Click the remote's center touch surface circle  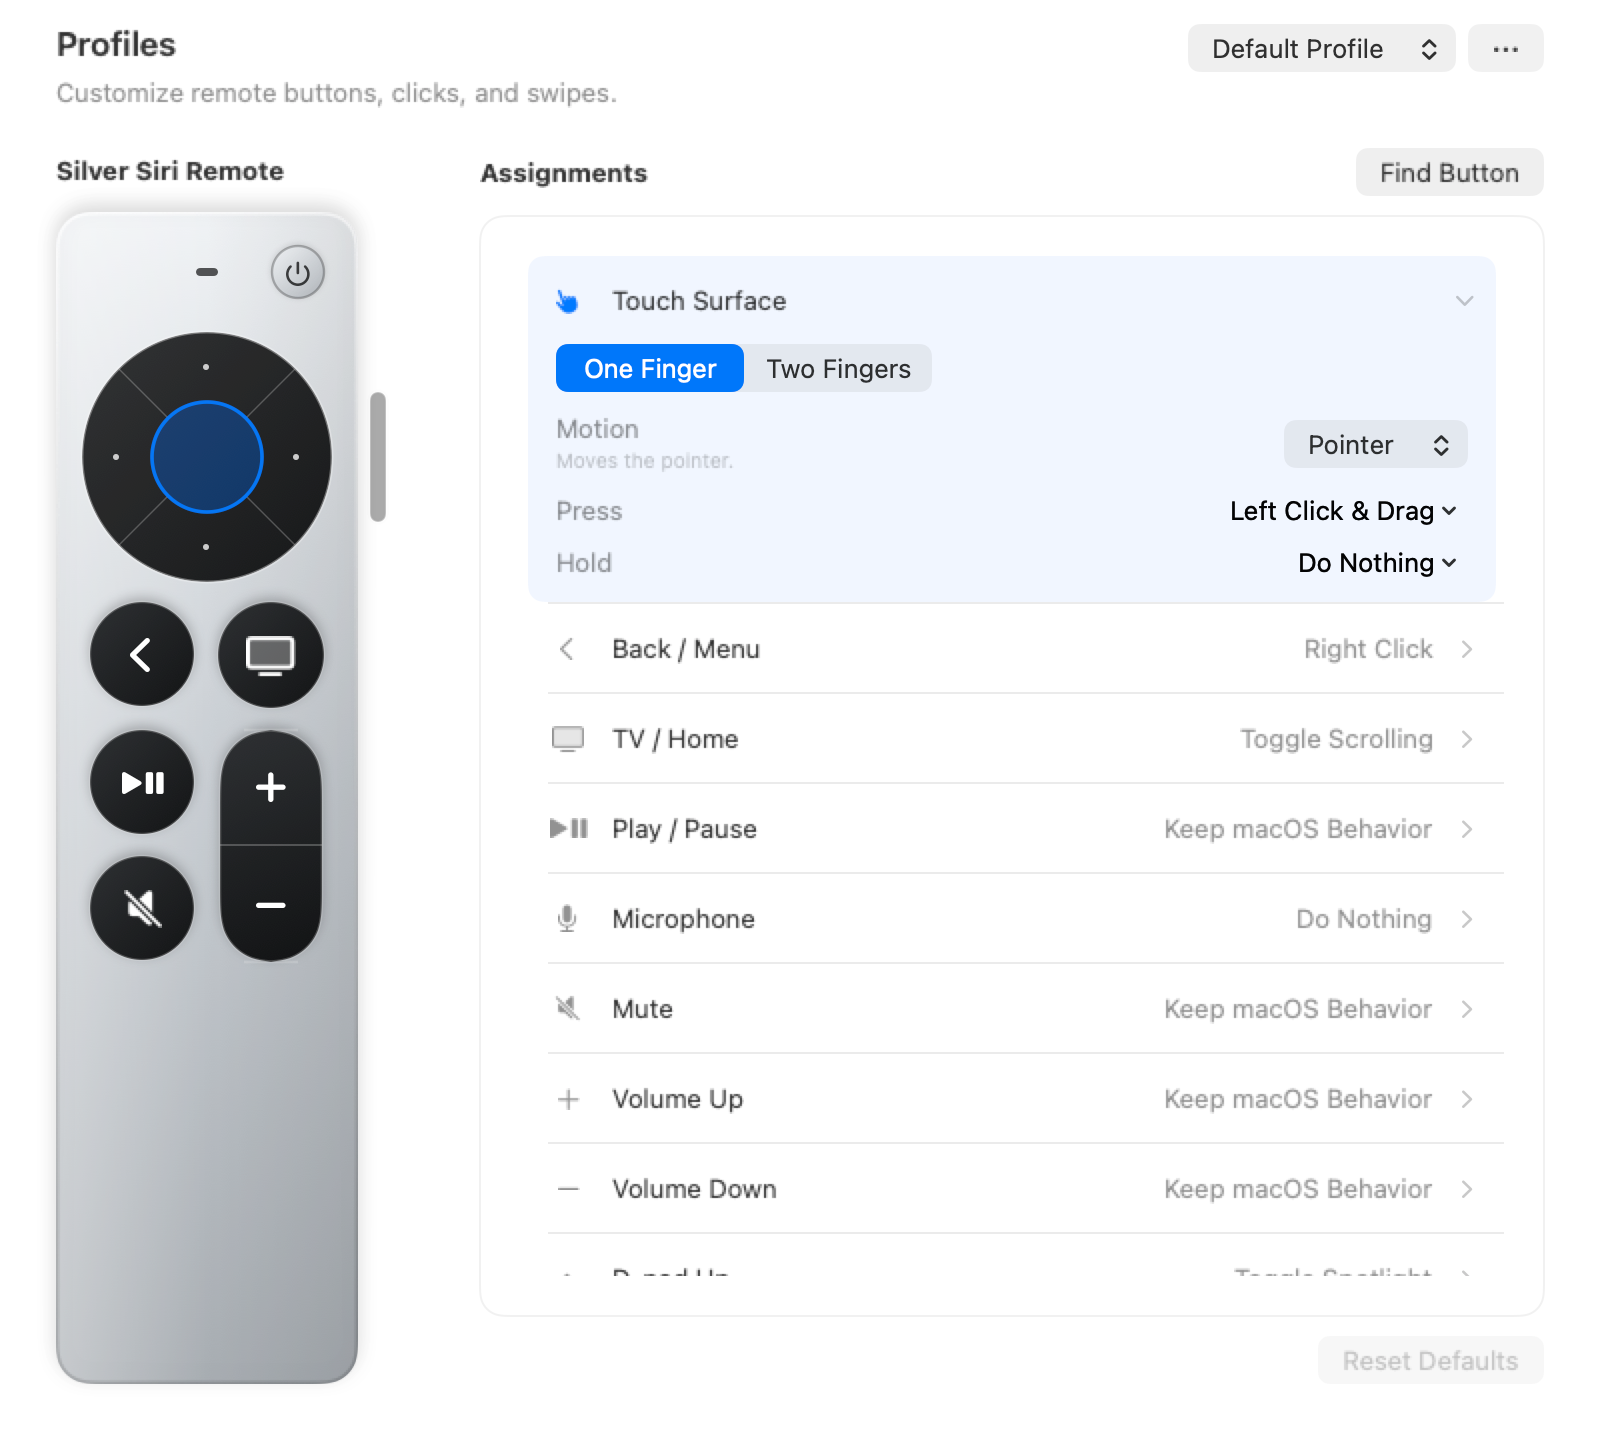pos(207,457)
